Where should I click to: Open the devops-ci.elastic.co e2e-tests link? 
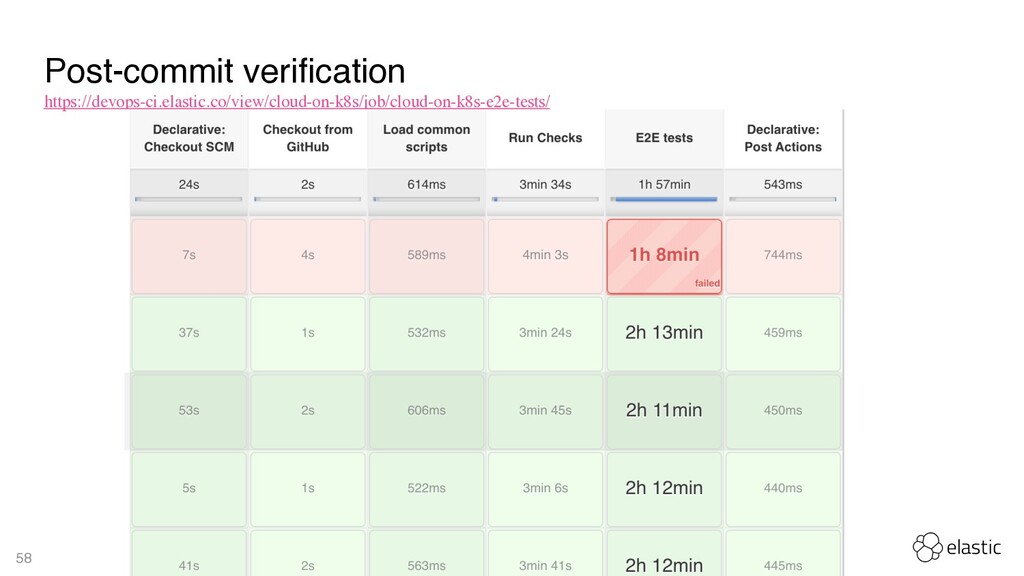(x=297, y=102)
